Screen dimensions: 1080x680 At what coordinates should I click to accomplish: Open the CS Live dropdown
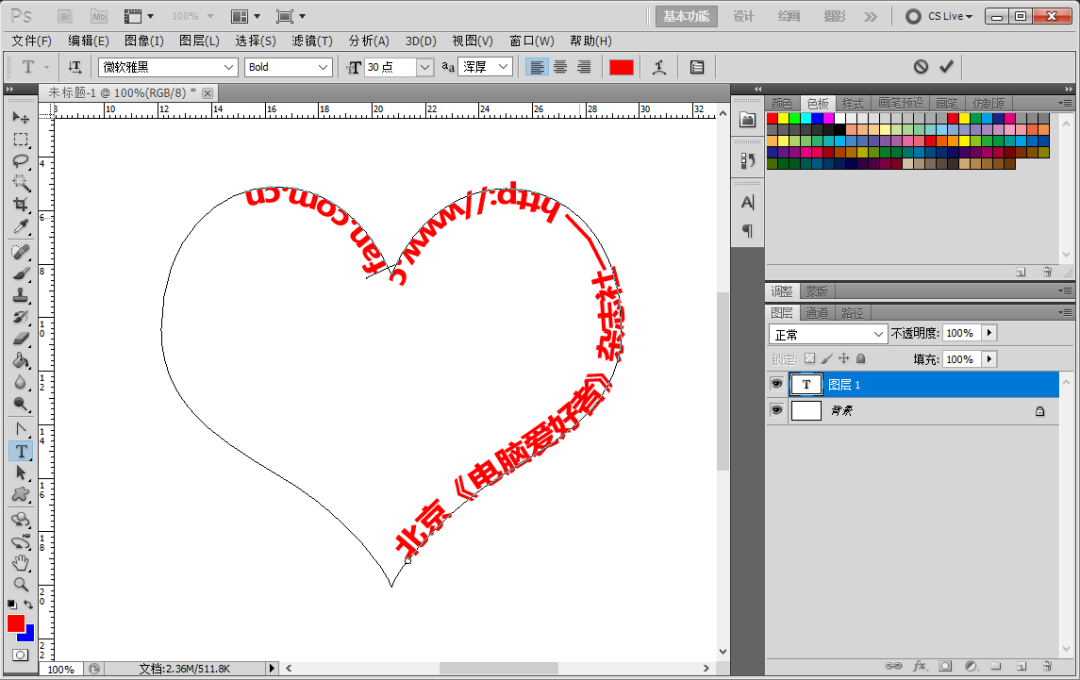939,17
